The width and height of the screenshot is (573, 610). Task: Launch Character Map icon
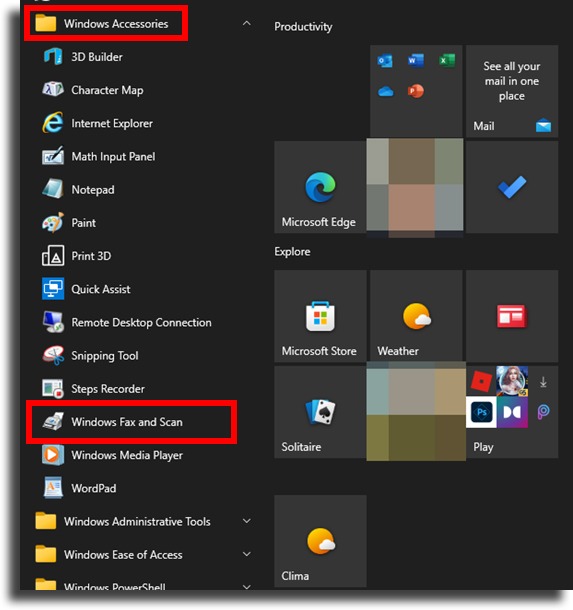(x=53, y=90)
